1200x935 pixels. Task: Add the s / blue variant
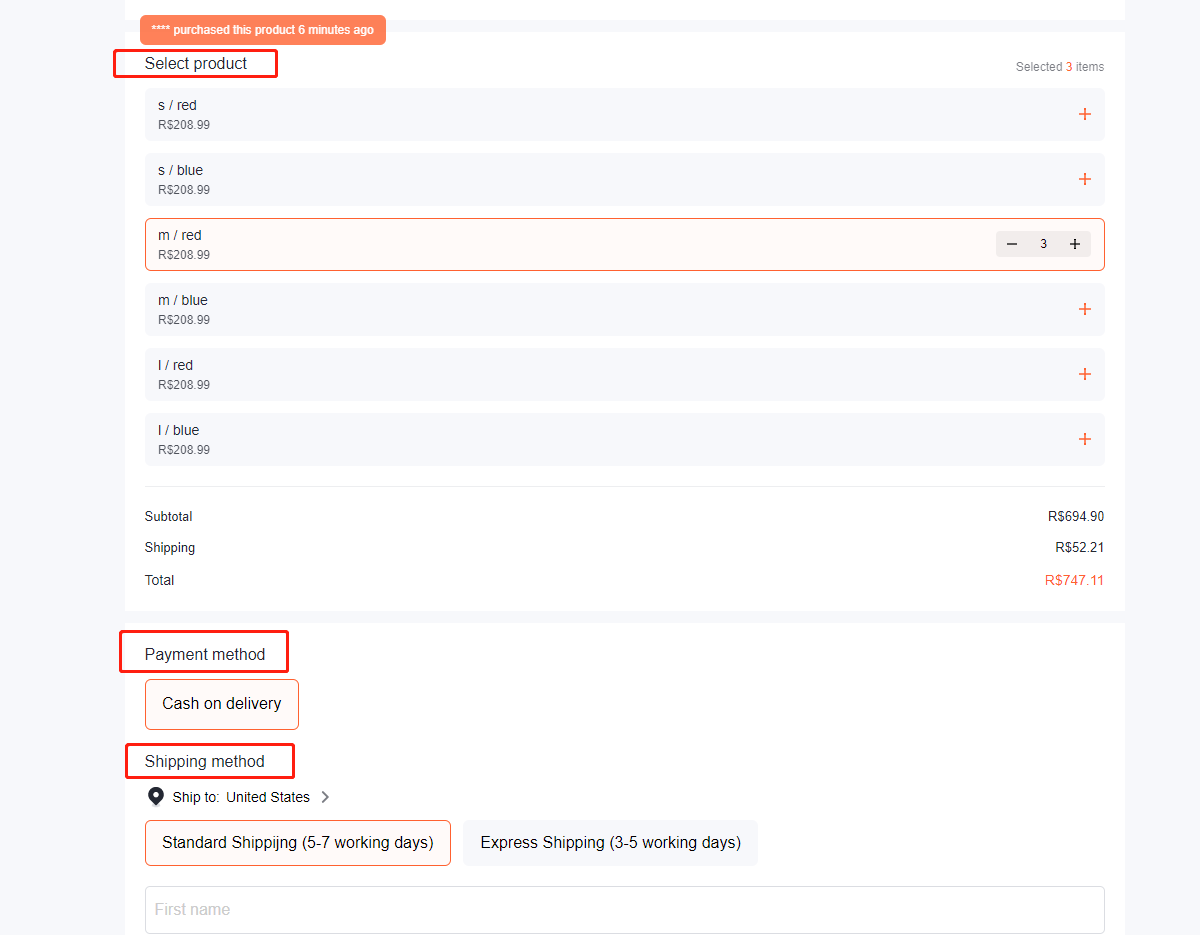1084,179
